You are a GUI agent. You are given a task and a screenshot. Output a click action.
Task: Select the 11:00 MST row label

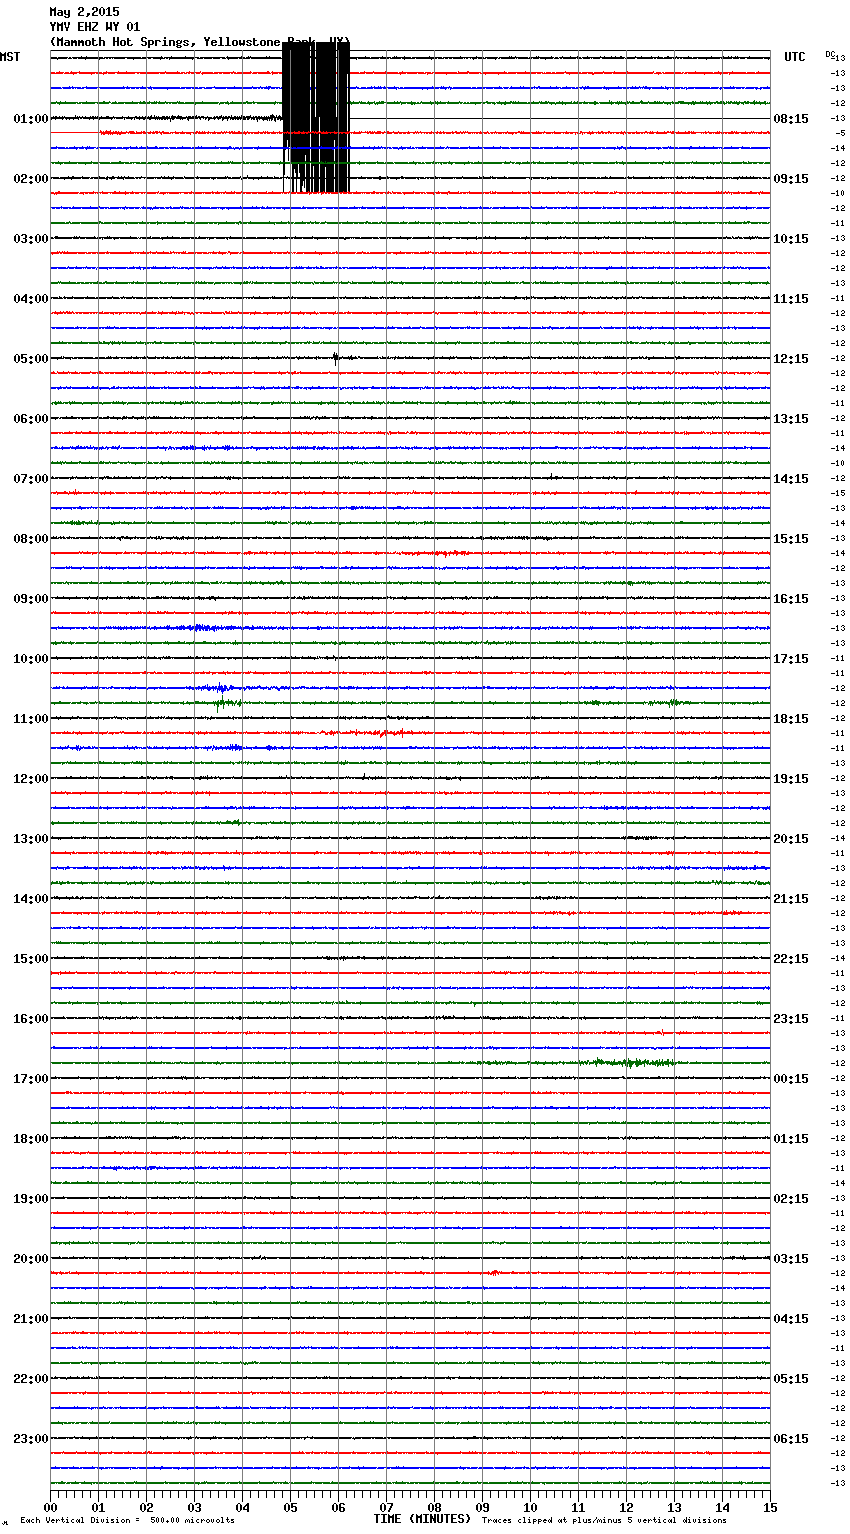pyautogui.click(x=31, y=719)
